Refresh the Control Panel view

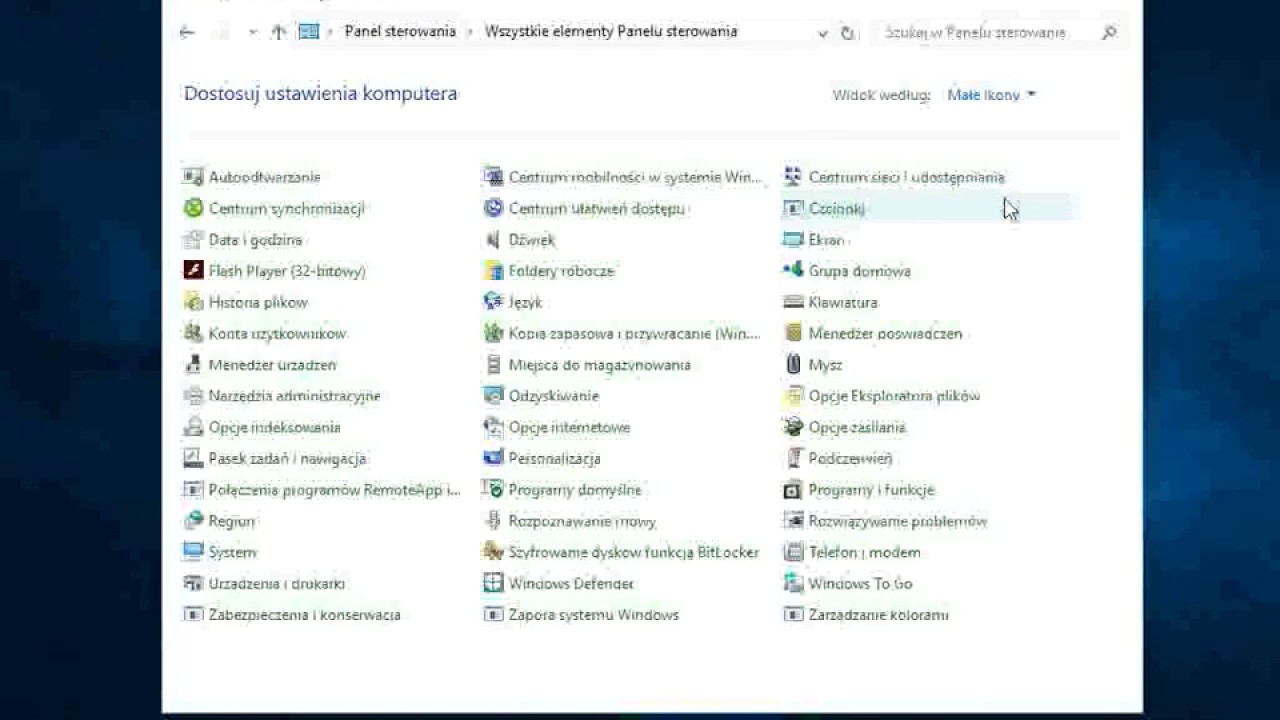[x=848, y=33]
